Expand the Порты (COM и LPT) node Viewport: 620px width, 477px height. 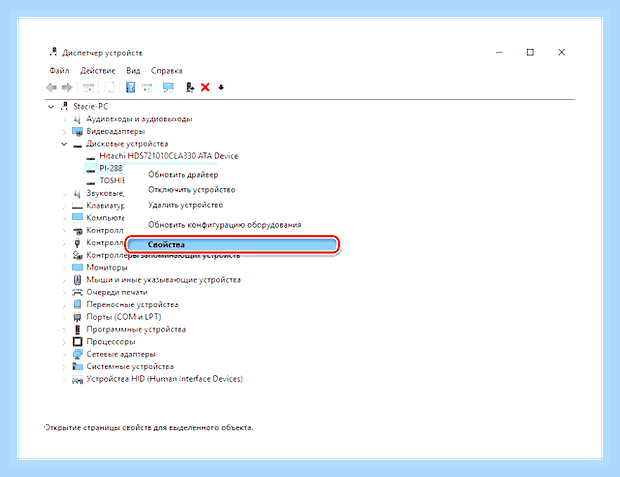point(64,317)
